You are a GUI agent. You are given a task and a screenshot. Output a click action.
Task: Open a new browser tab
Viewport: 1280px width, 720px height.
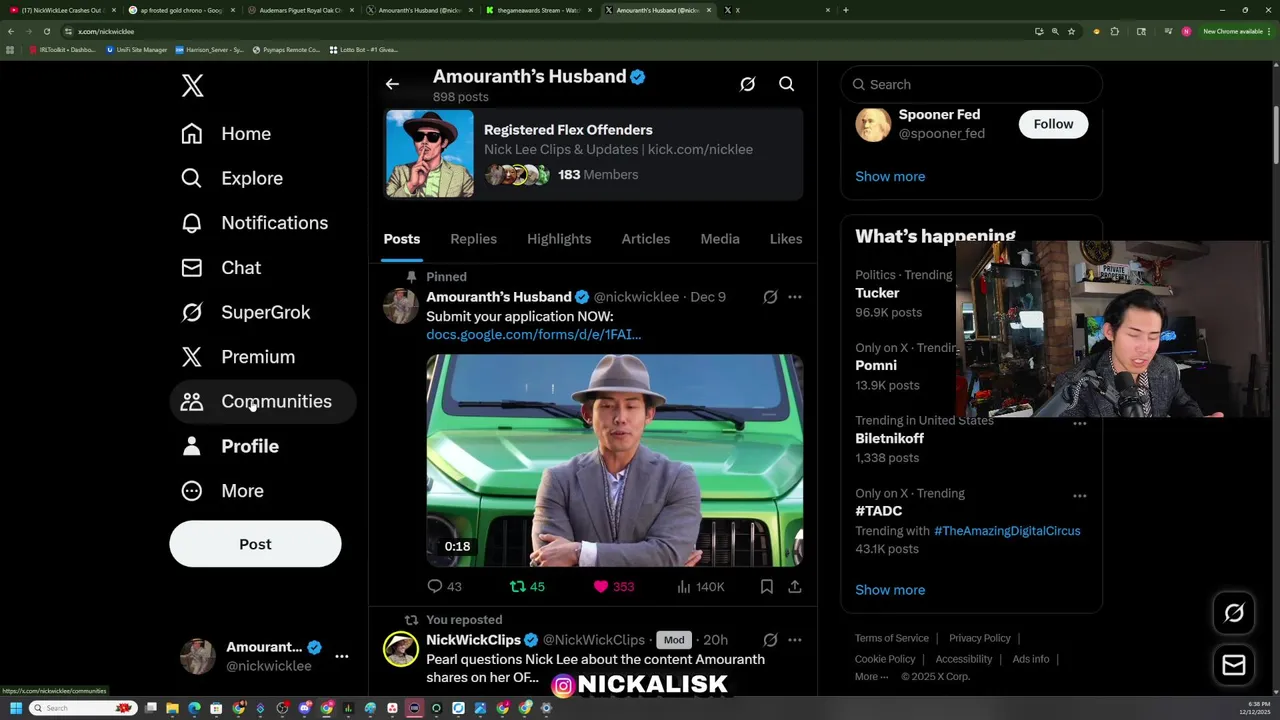tap(846, 10)
